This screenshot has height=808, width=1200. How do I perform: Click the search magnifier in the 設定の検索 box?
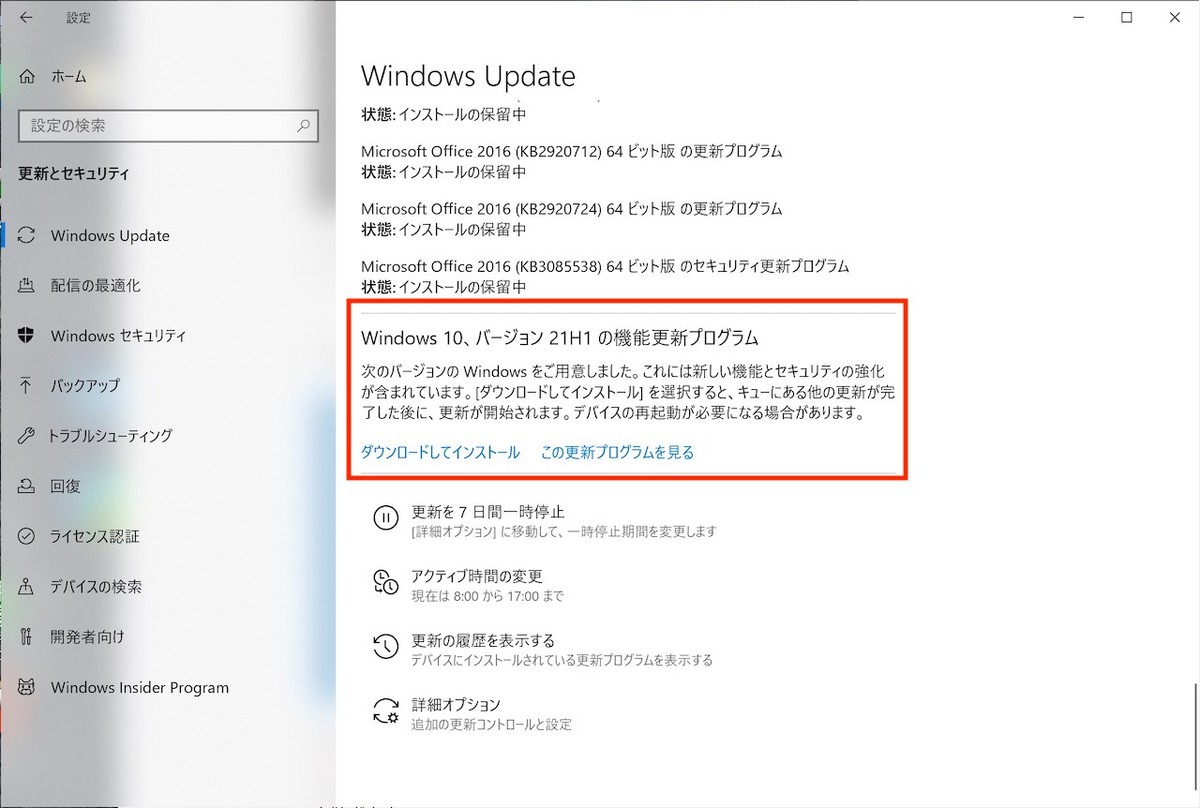click(x=303, y=126)
